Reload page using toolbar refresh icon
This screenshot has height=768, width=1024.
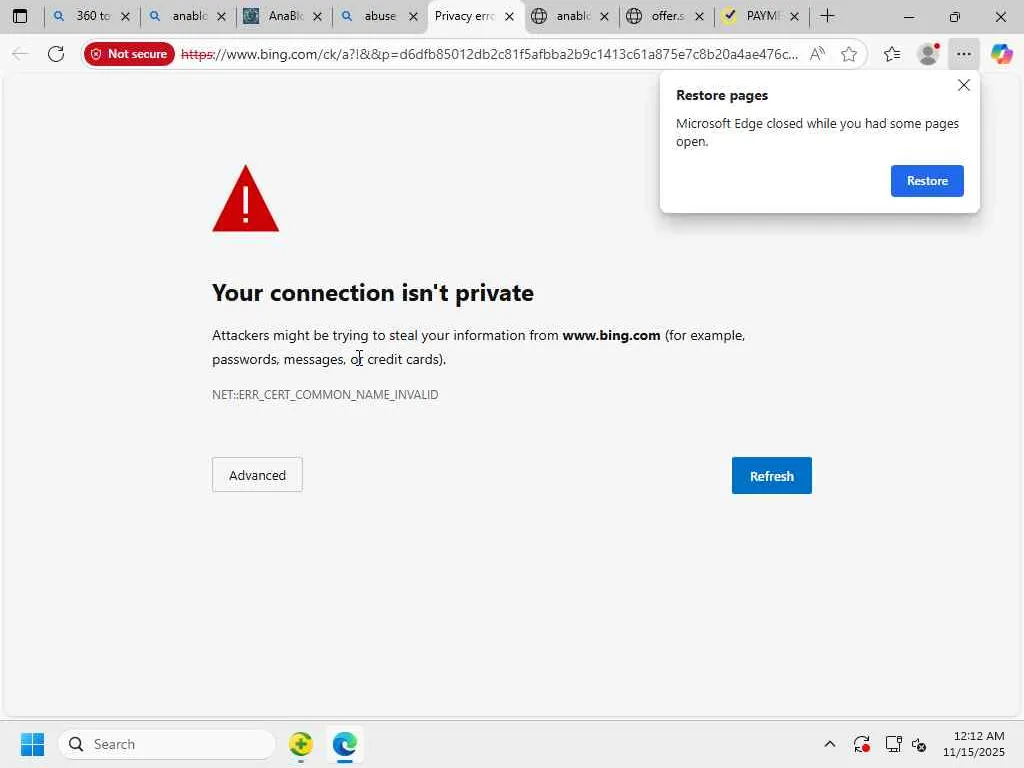coord(56,54)
